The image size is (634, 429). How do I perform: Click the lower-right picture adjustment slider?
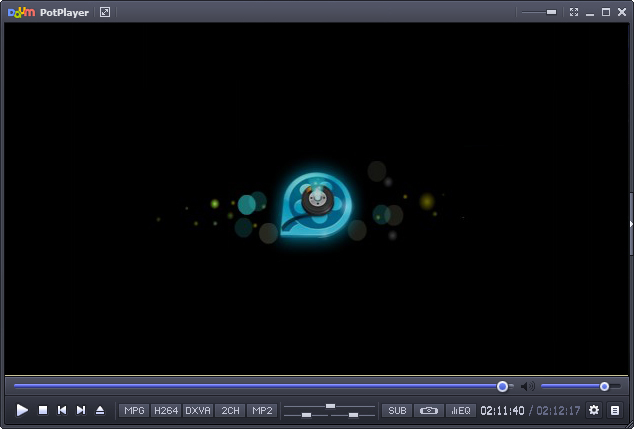point(353,415)
